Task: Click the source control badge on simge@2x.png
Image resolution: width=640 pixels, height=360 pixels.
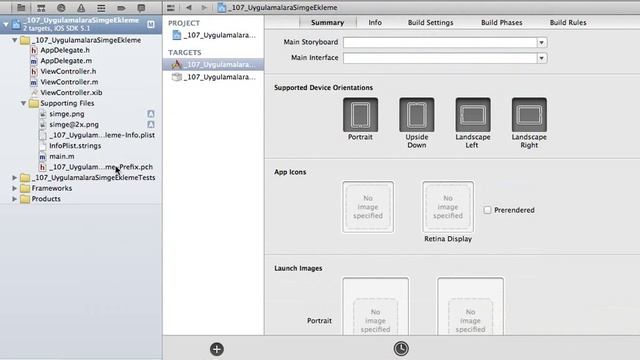Action: coord(151,124)
